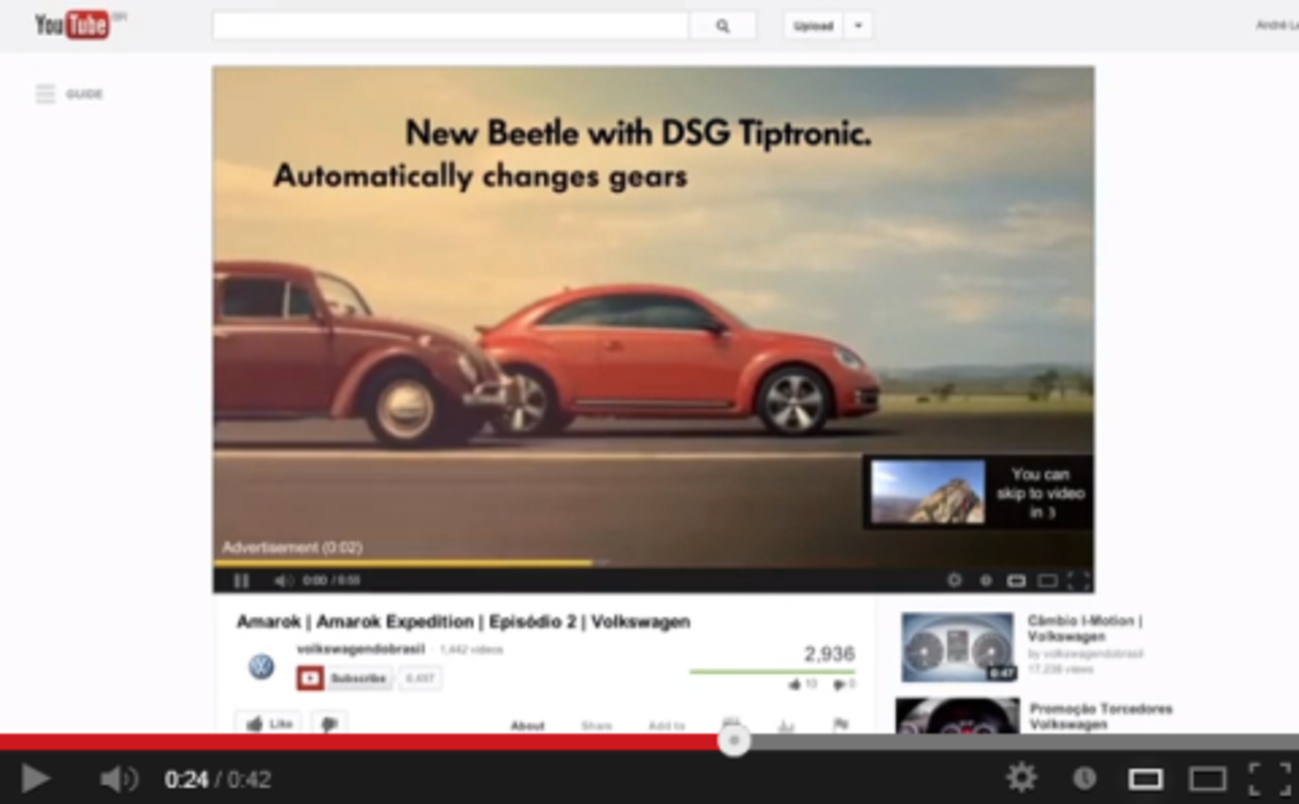This screenshot has height=804, width=1299.
Task: Click the 'Automatically changes gears' text
Action: click(480, 177)
